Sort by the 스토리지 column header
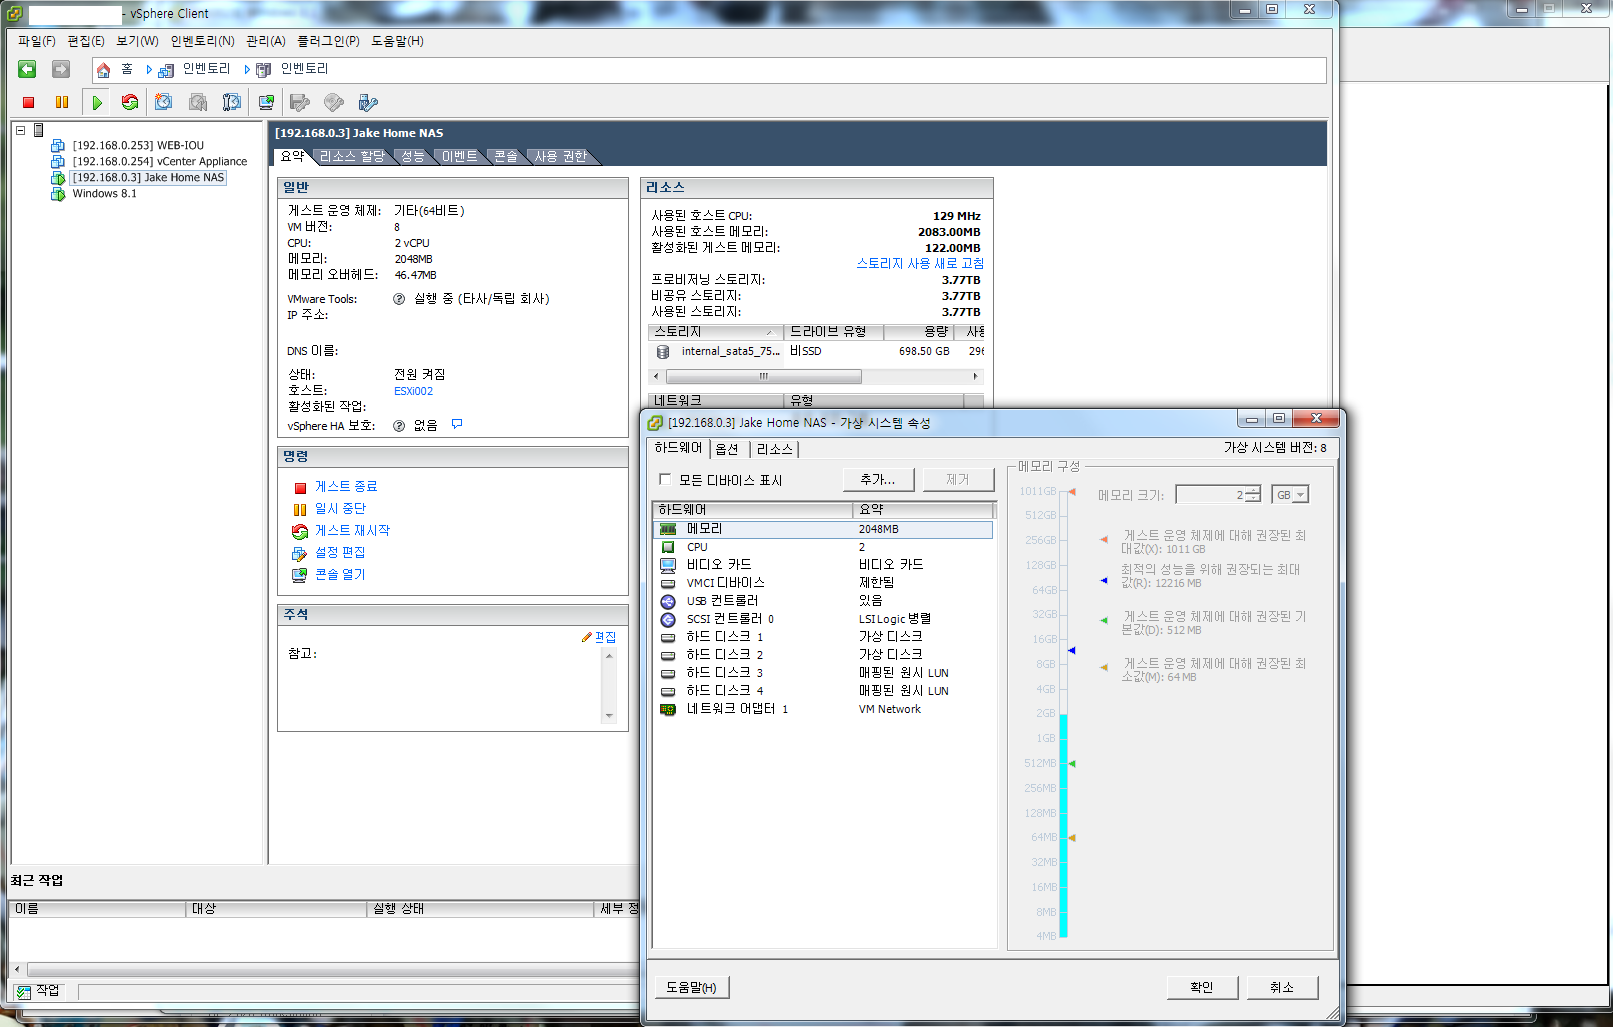Viewport: 1613px width, 1027px height. (715, 332)
